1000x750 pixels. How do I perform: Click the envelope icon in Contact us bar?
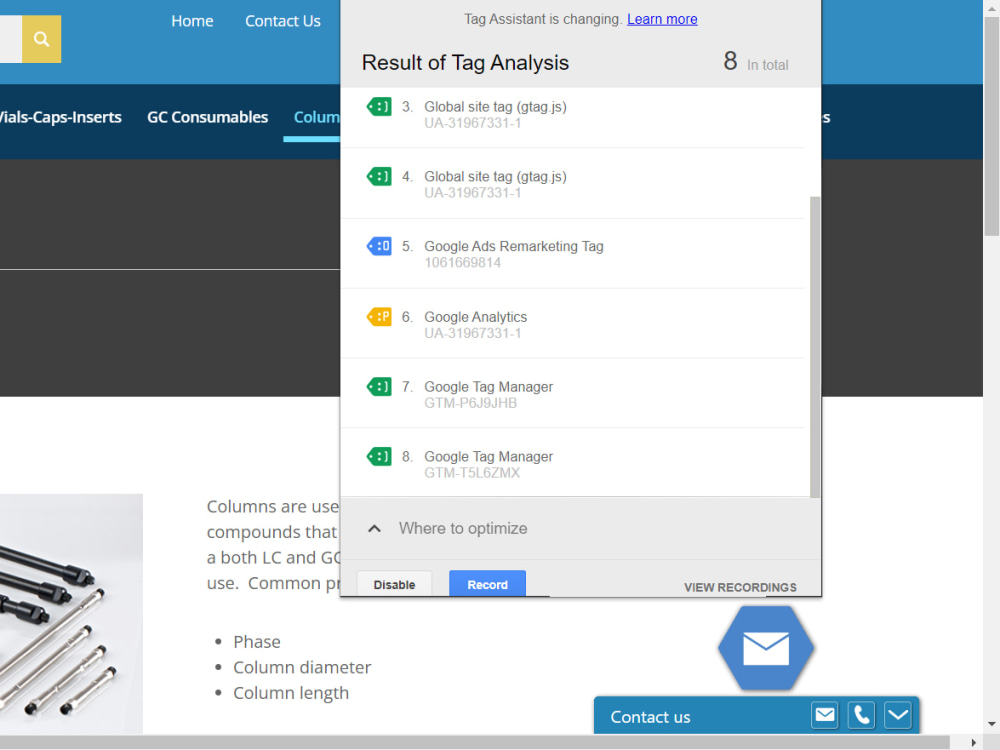click(824, 714)
